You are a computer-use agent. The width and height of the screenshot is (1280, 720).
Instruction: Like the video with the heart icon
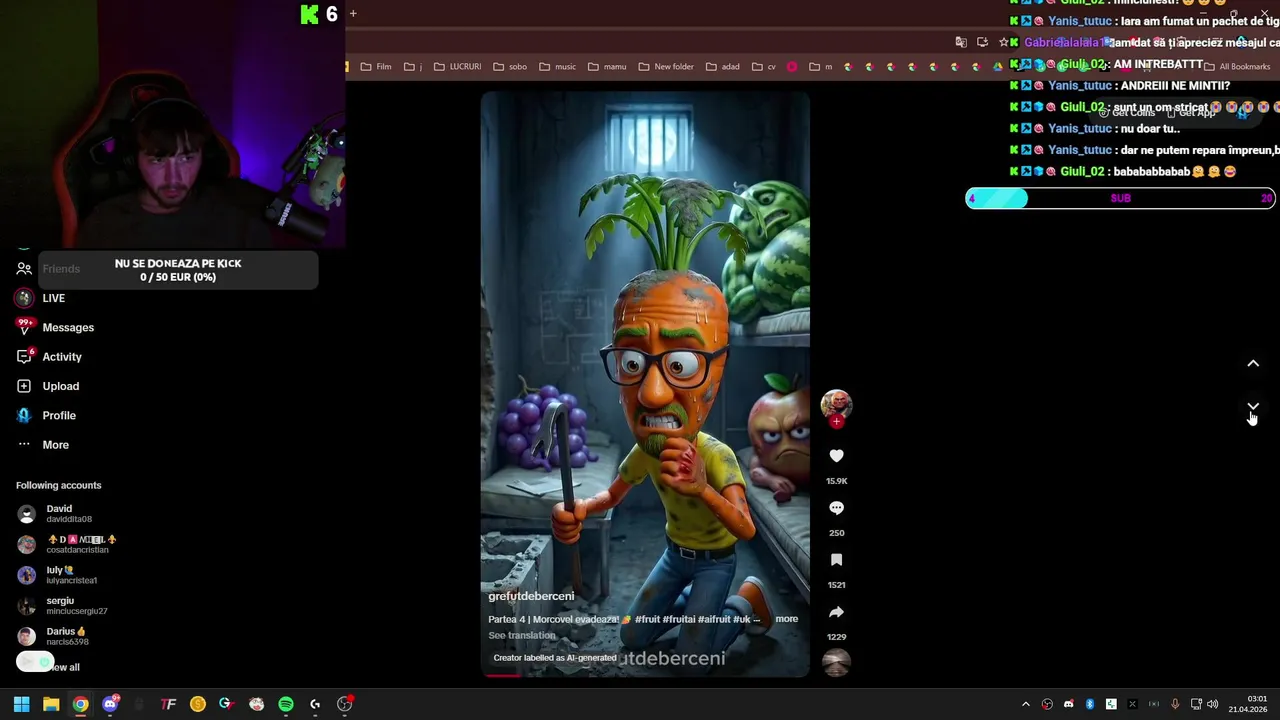[x=836, y=456]
